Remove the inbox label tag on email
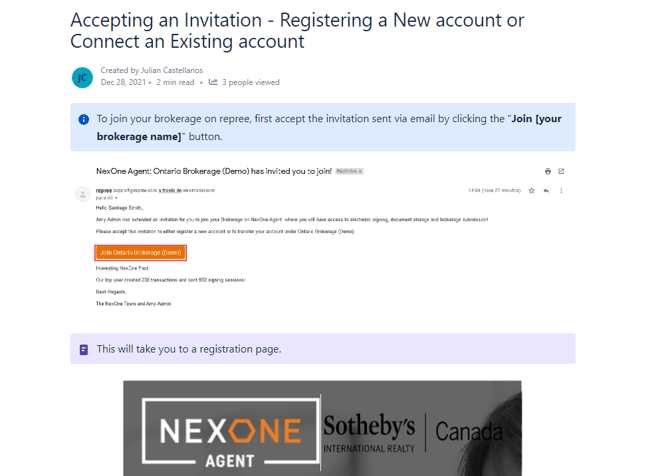The width and height of the screenshot is (670, 476). 360,172
